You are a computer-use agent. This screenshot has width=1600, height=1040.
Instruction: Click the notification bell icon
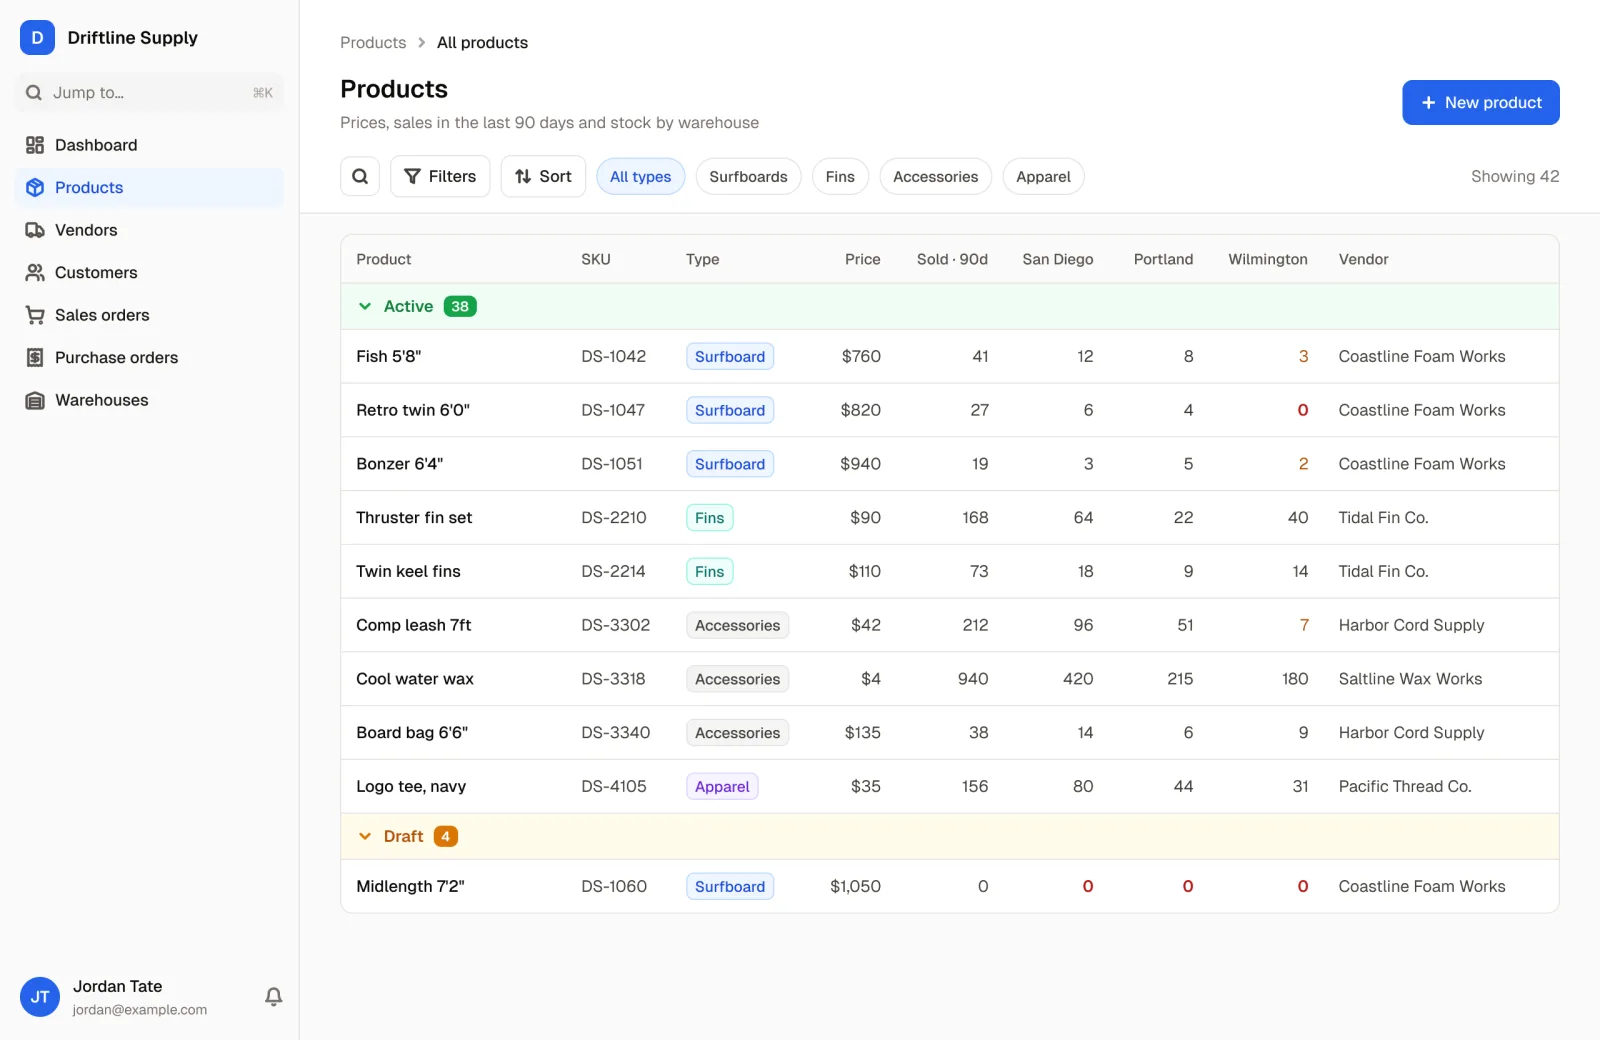coord(273,996)
